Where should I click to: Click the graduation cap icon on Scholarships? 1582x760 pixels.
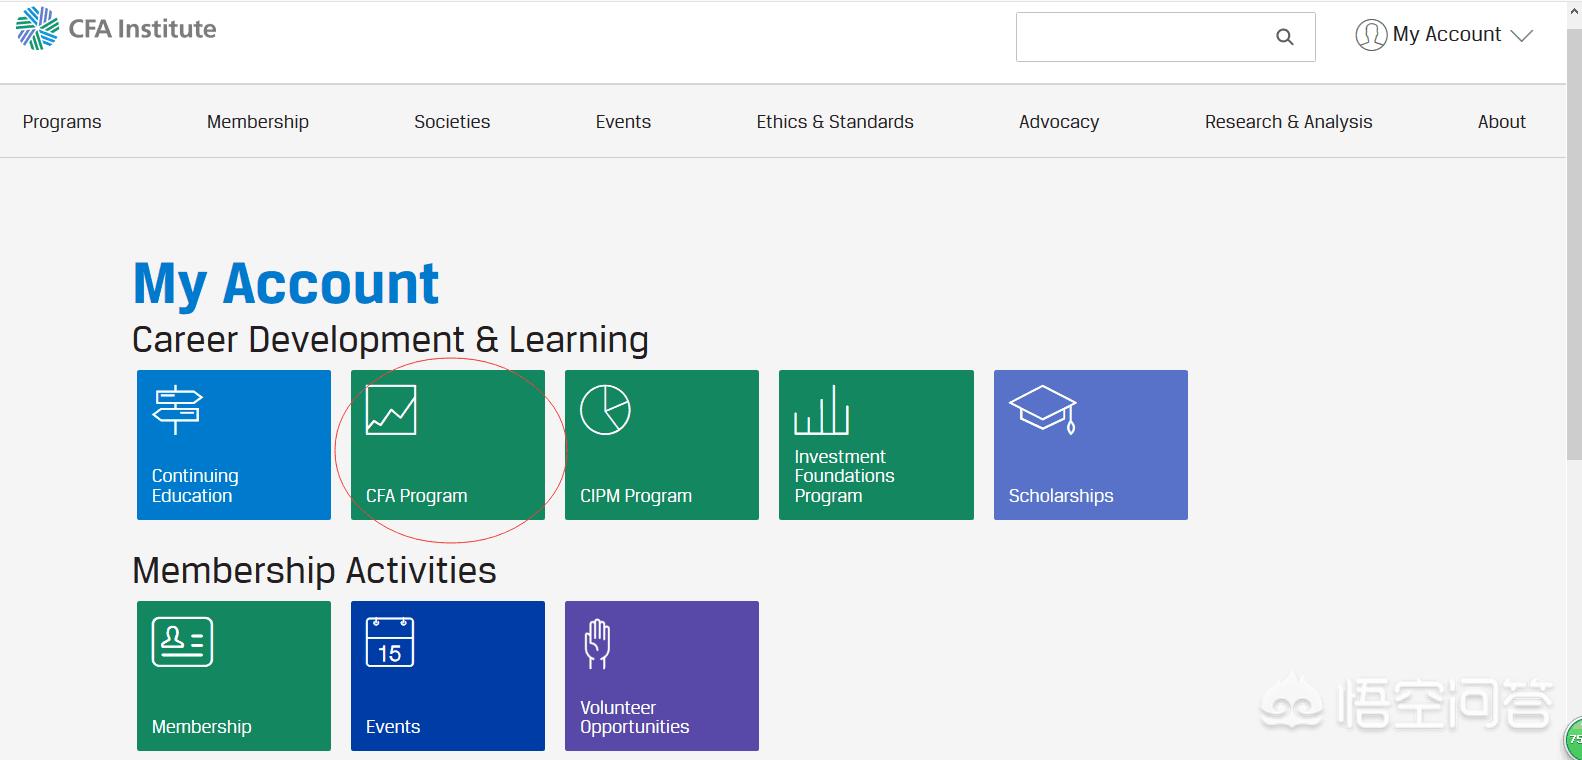[1043, 408]
